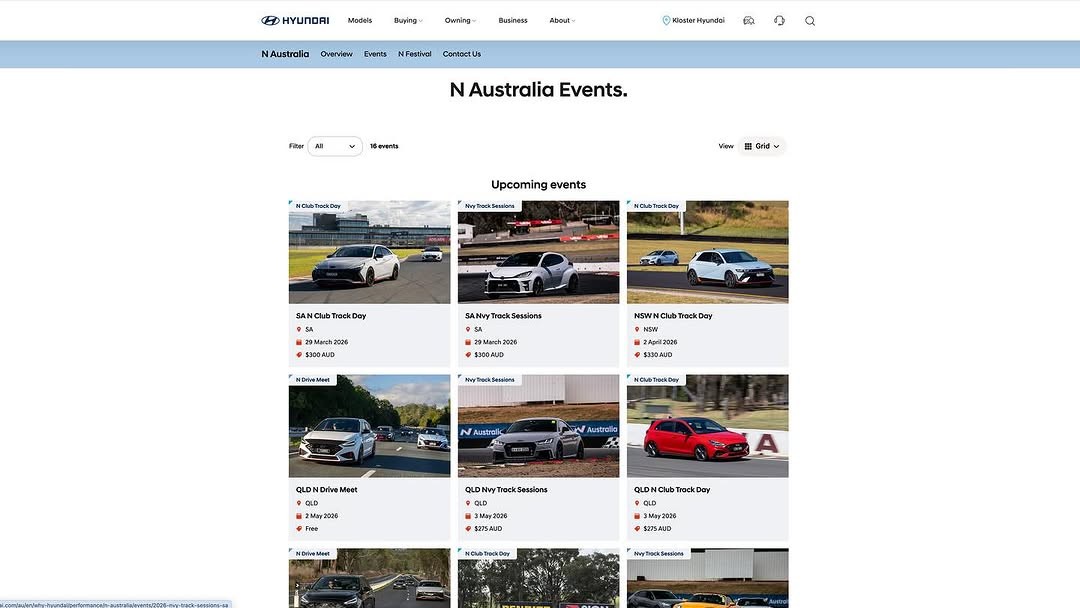Open SA Nvy Track Sessions title

tap(503, 316)
